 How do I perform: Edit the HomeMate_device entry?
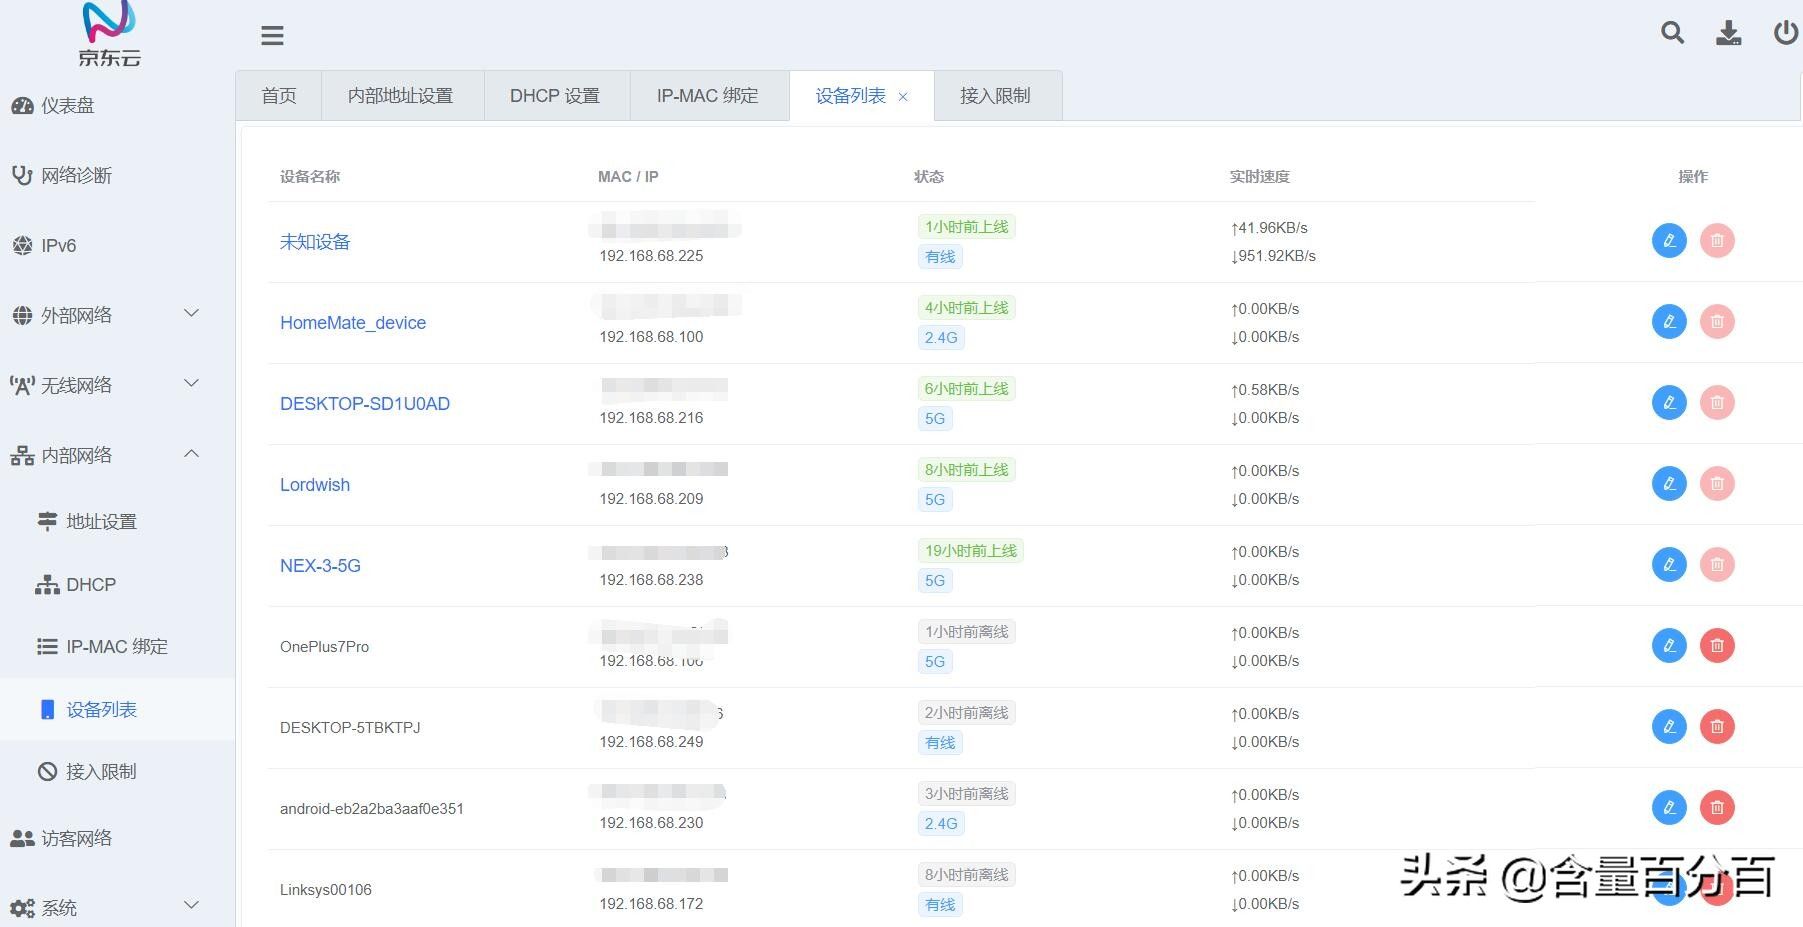tap(1669, 322)
